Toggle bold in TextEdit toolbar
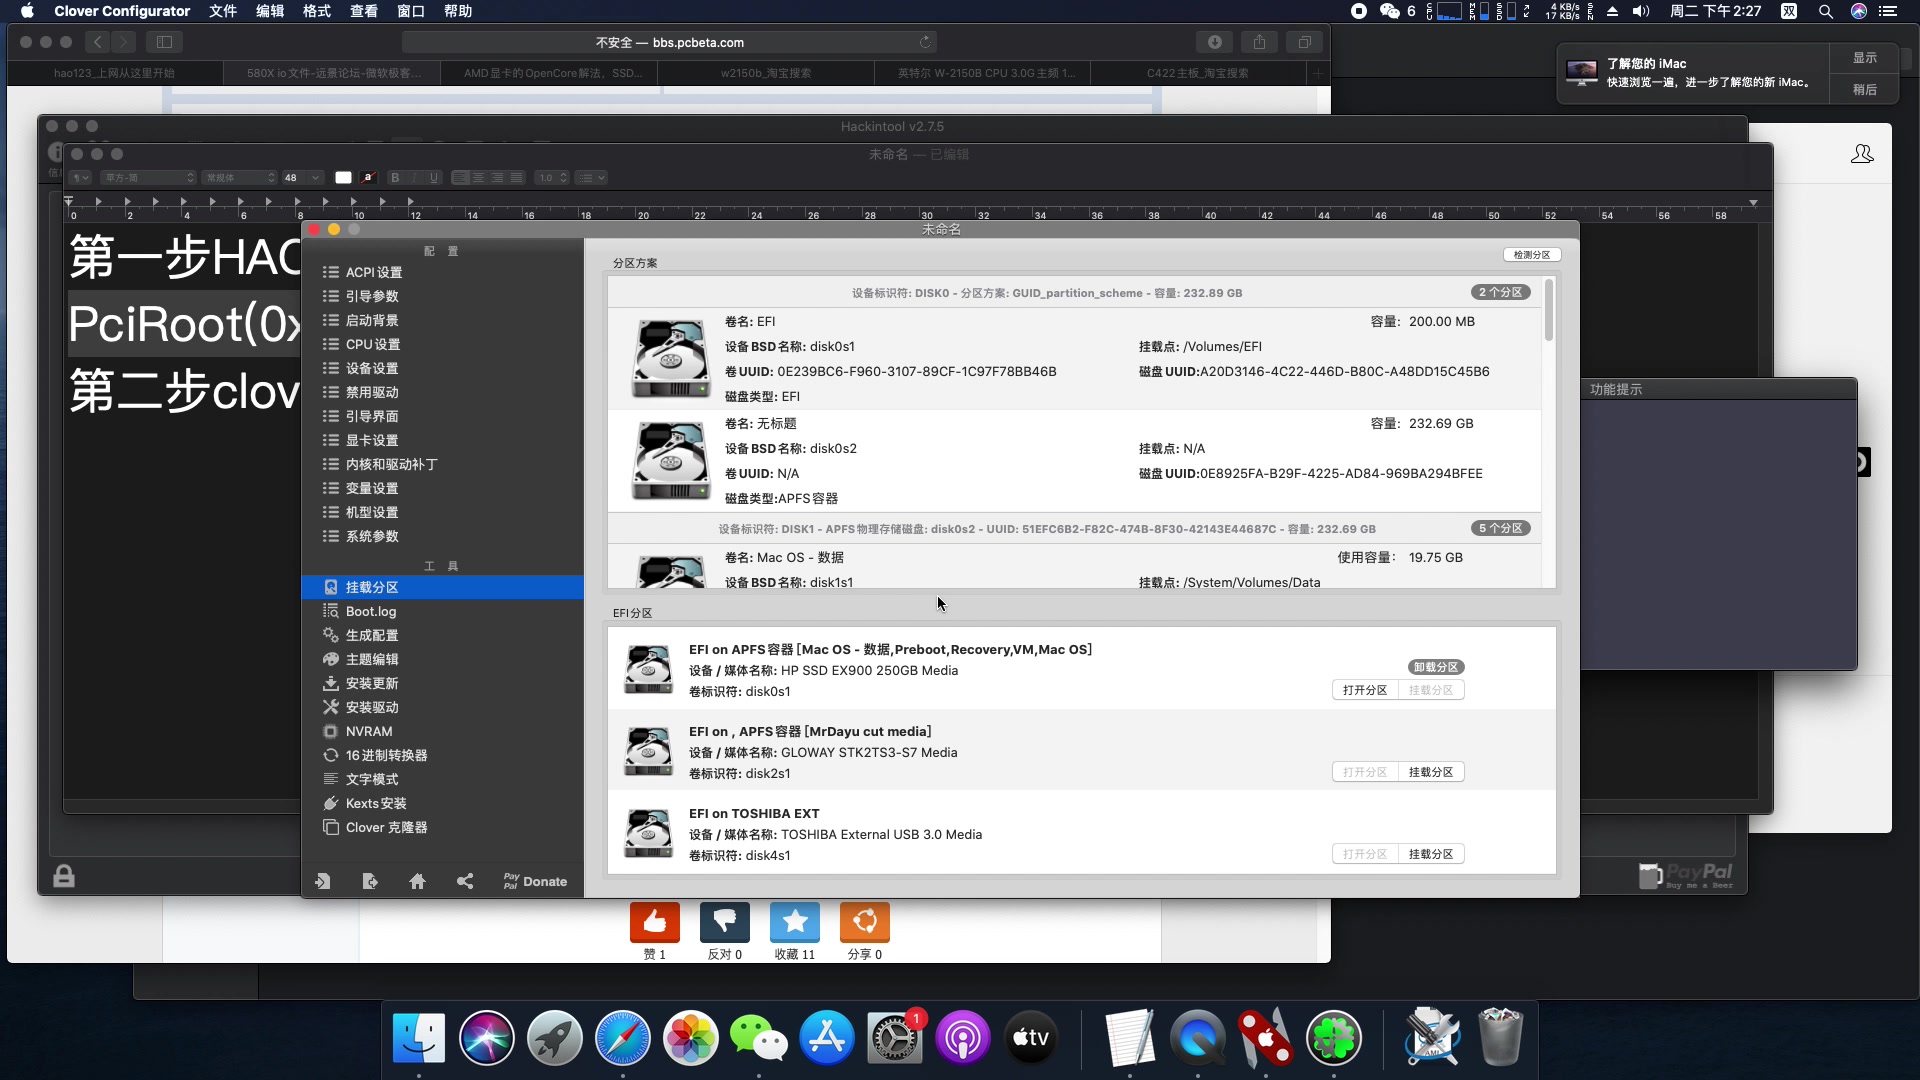This screenshot has height=1080, width=1920. pos(395,178)
